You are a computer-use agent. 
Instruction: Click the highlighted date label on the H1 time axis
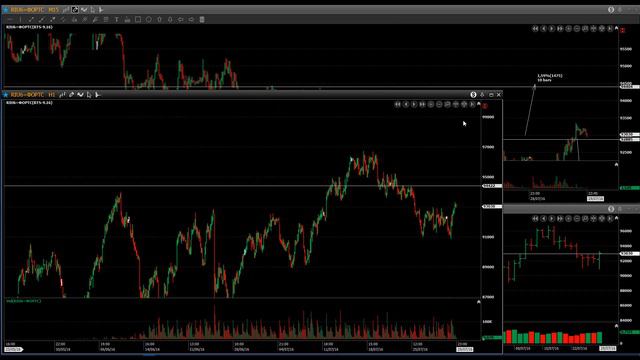[x=465, y=349]
